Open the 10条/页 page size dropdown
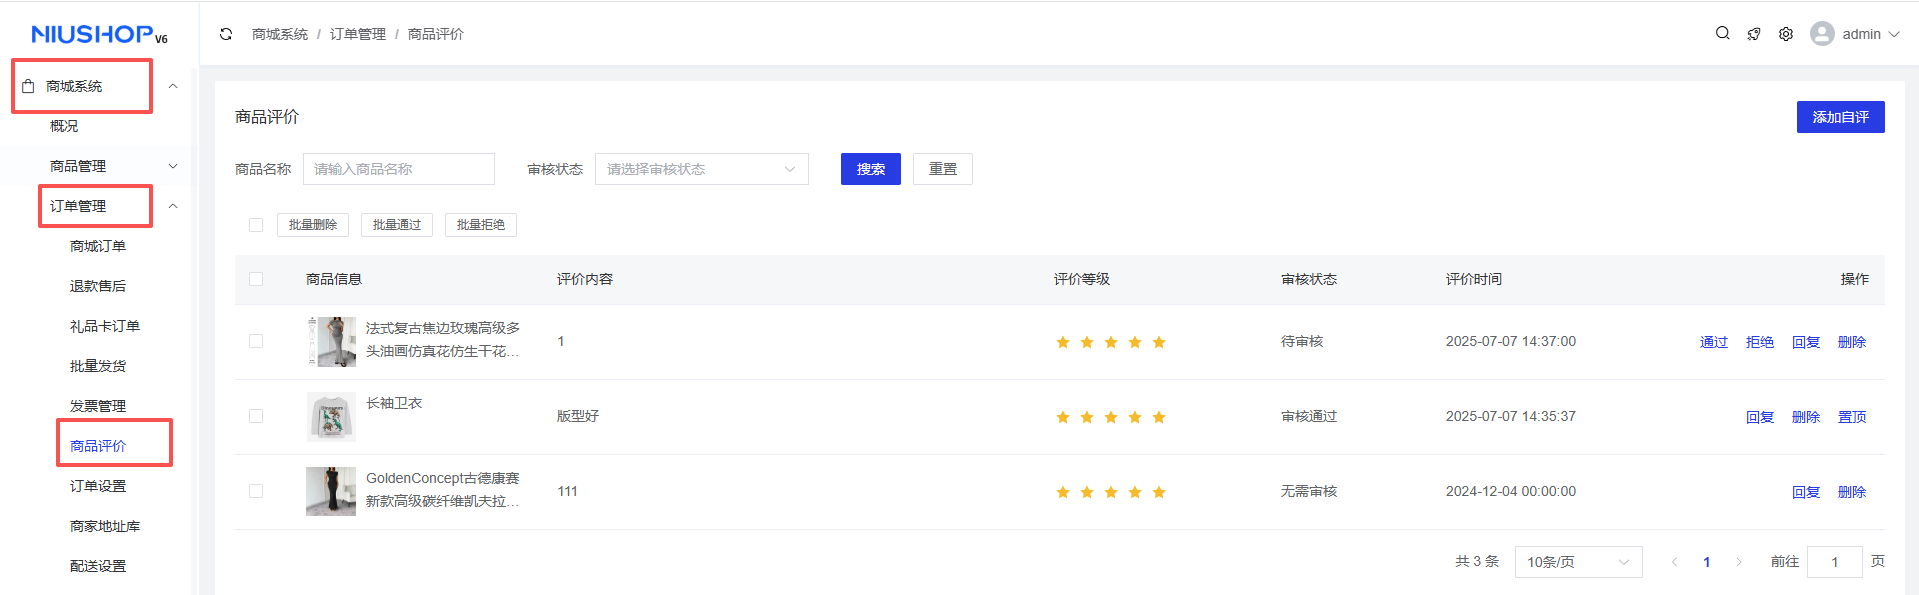1919x595 pixels. 1578,562
